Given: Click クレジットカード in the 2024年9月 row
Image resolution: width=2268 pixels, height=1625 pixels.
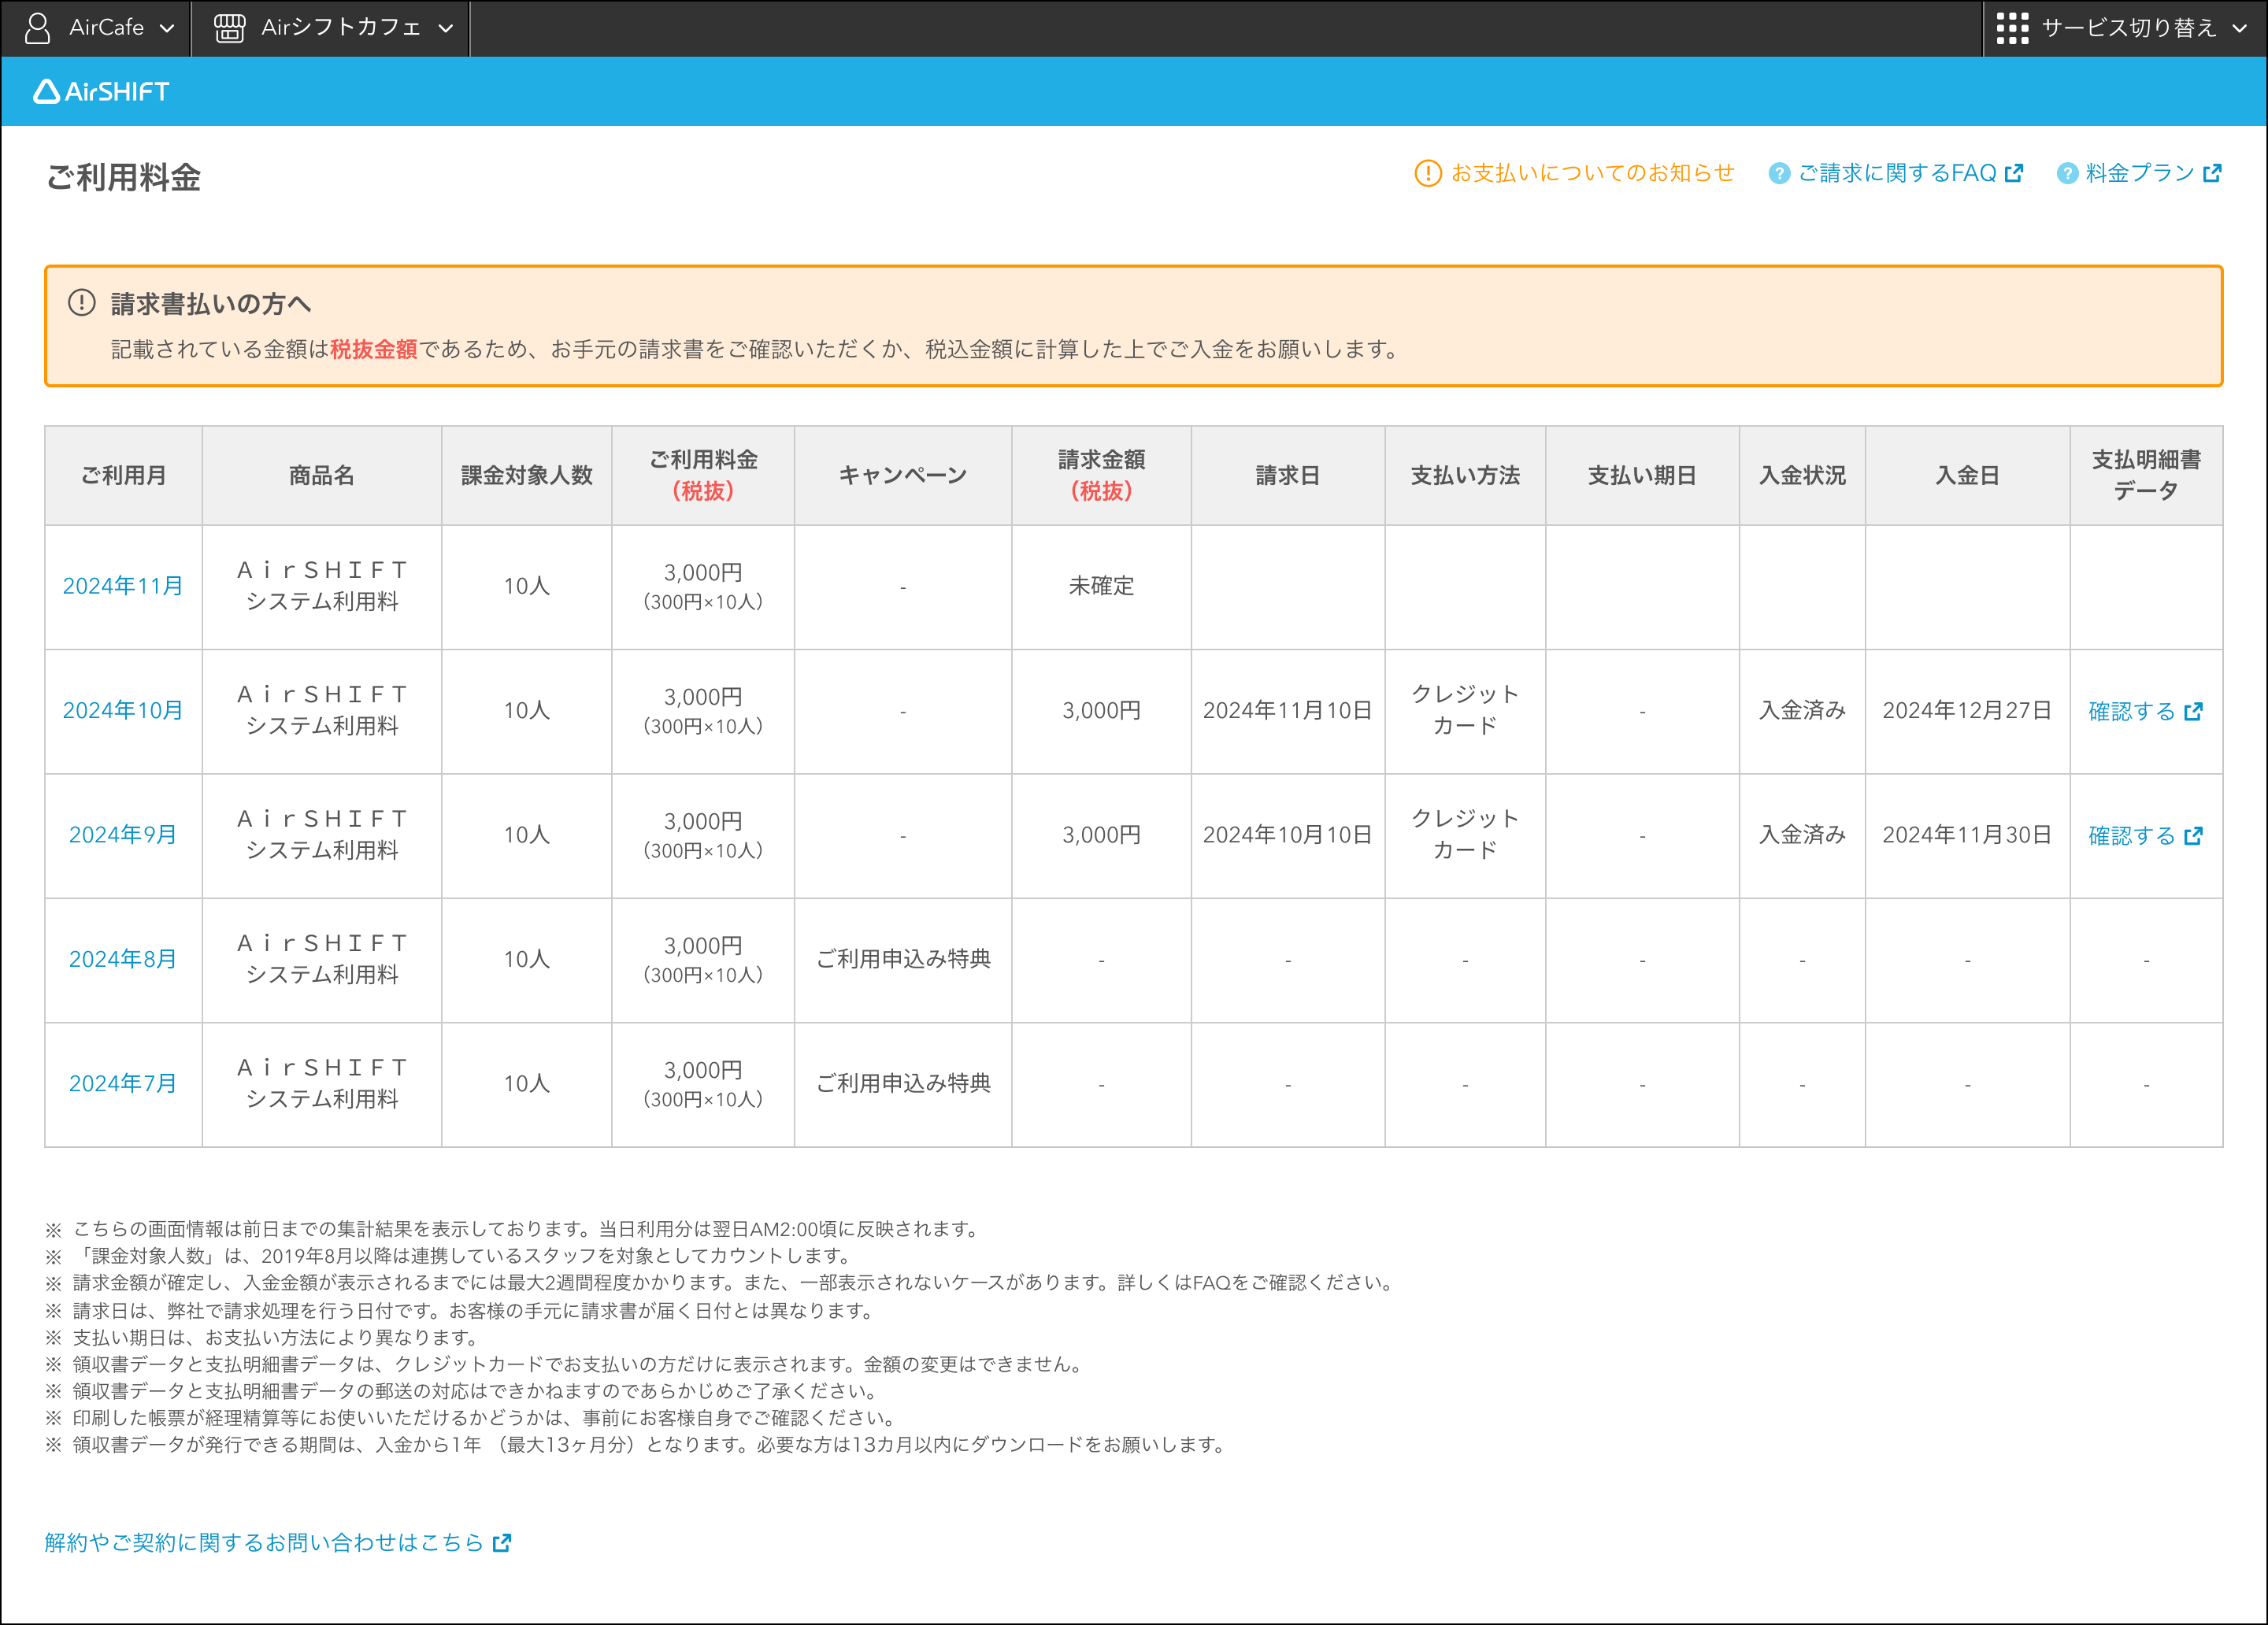Looking at the screenshot, I should coord(1465,835).
